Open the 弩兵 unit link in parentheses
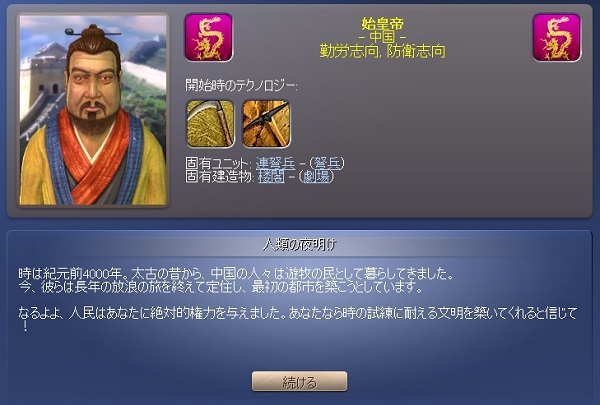Image resolution: width=600 pixels, height=405 pixels. 328,163
